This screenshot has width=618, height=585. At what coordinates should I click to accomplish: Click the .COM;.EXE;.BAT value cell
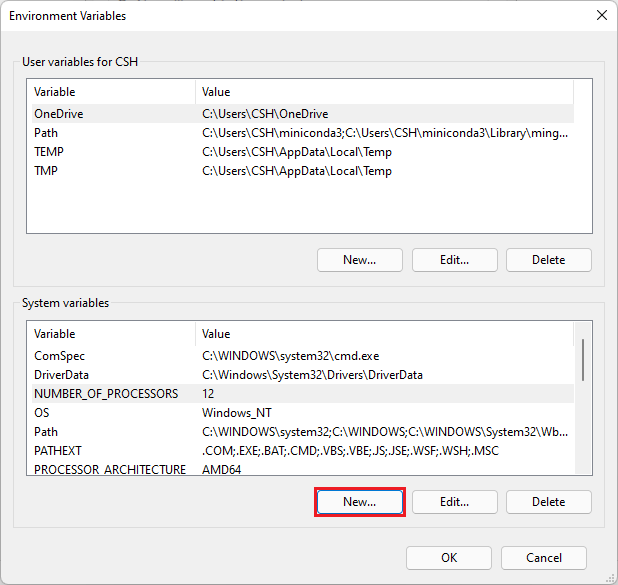(x=350, y=451)
